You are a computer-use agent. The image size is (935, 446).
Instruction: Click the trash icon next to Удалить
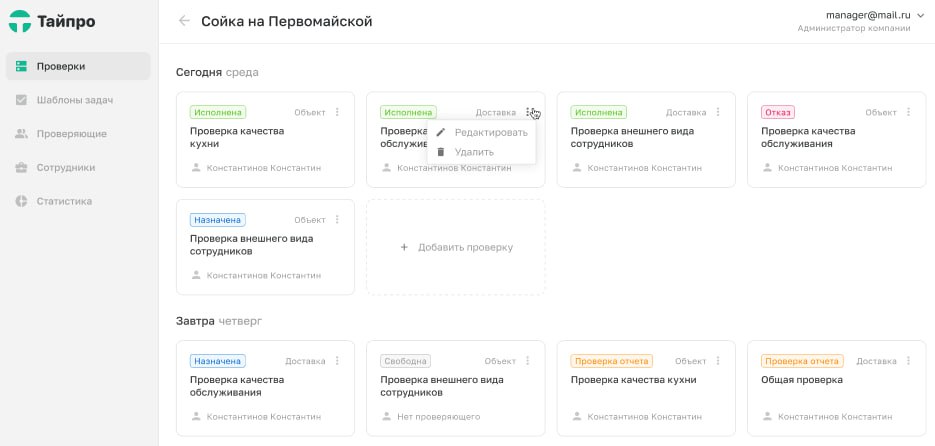point(441,152)
